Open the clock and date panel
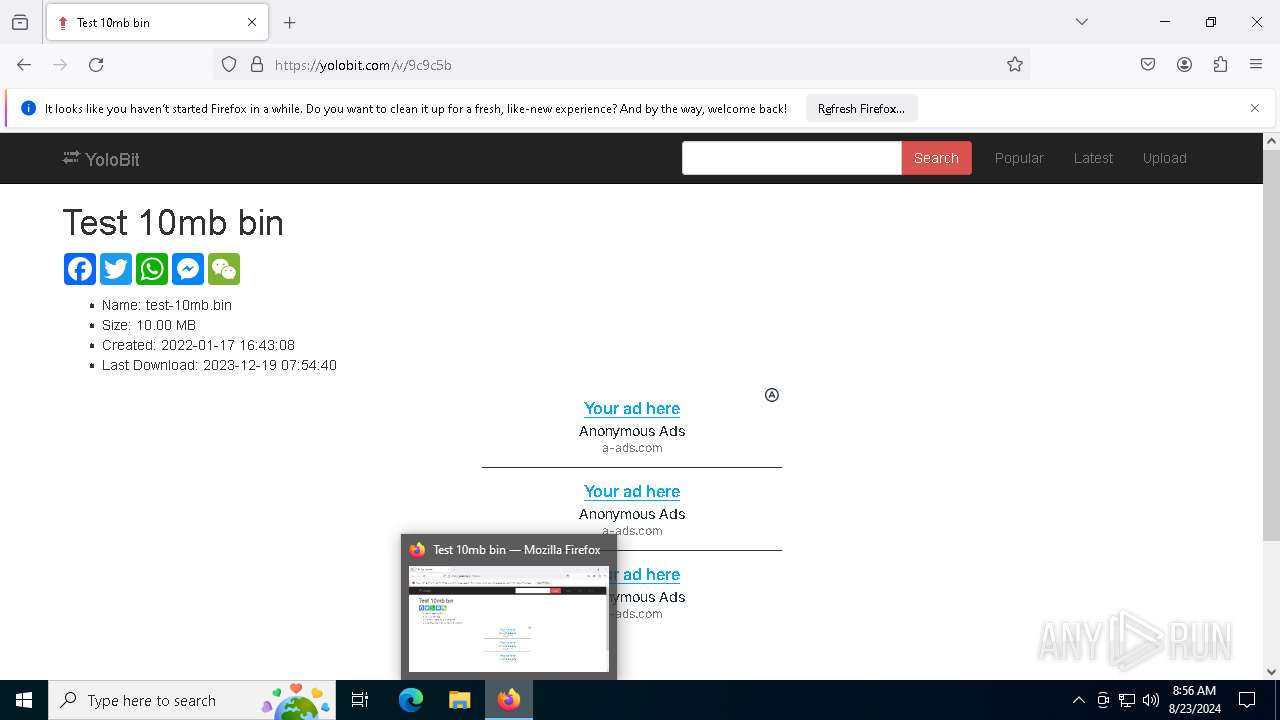Screen dimensions: 1280x720 point(1194,700)
